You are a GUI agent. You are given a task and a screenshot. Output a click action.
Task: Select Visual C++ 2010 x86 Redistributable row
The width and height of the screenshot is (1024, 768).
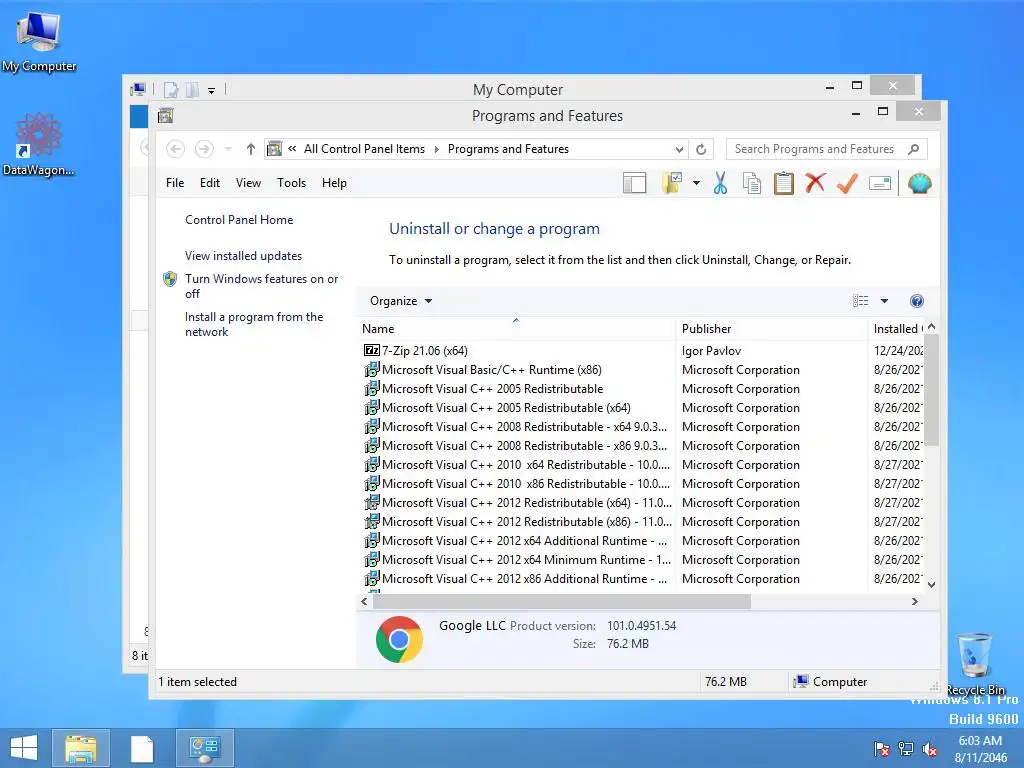coord(526,484)
